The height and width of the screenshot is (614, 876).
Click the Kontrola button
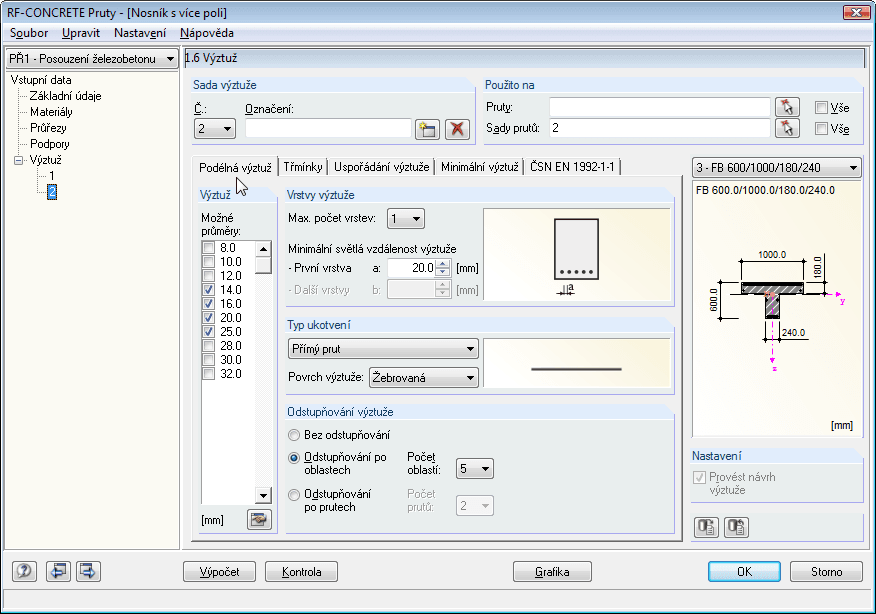(302, 572)
